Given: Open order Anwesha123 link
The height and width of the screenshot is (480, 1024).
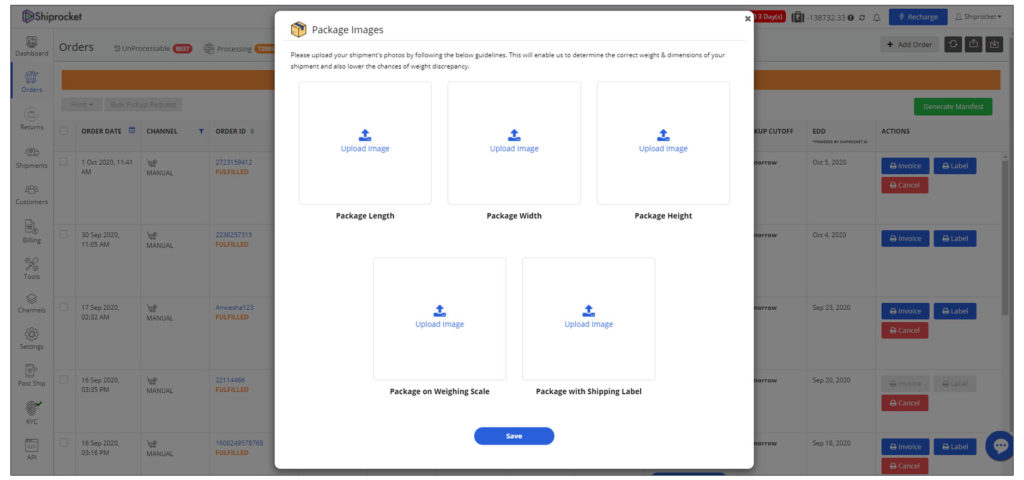Looking at the screenshot, I should click(x=232, y=307).
